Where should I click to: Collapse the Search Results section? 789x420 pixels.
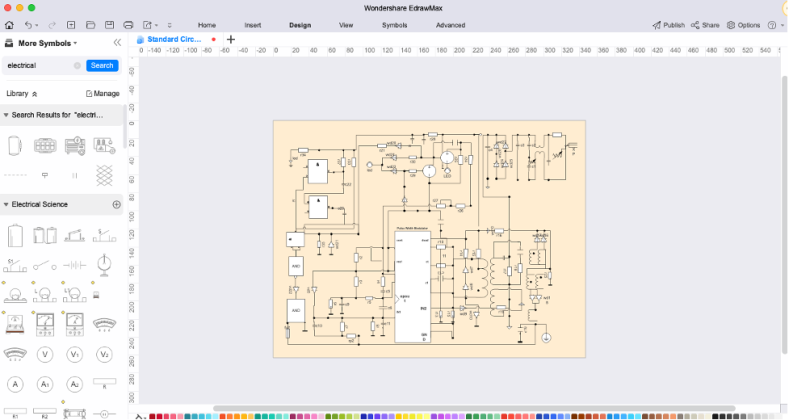coord(6,115)
